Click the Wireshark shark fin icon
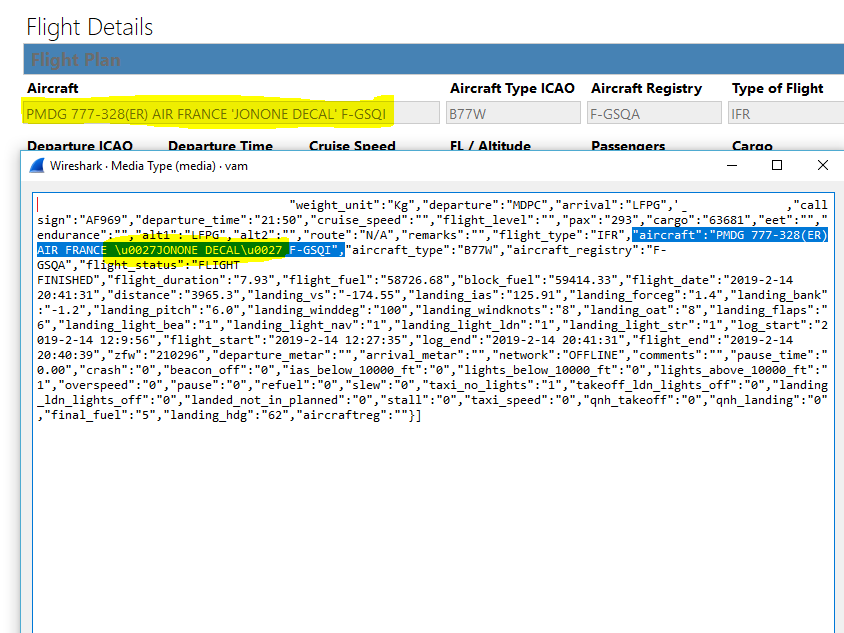 [x=37, y=166]
